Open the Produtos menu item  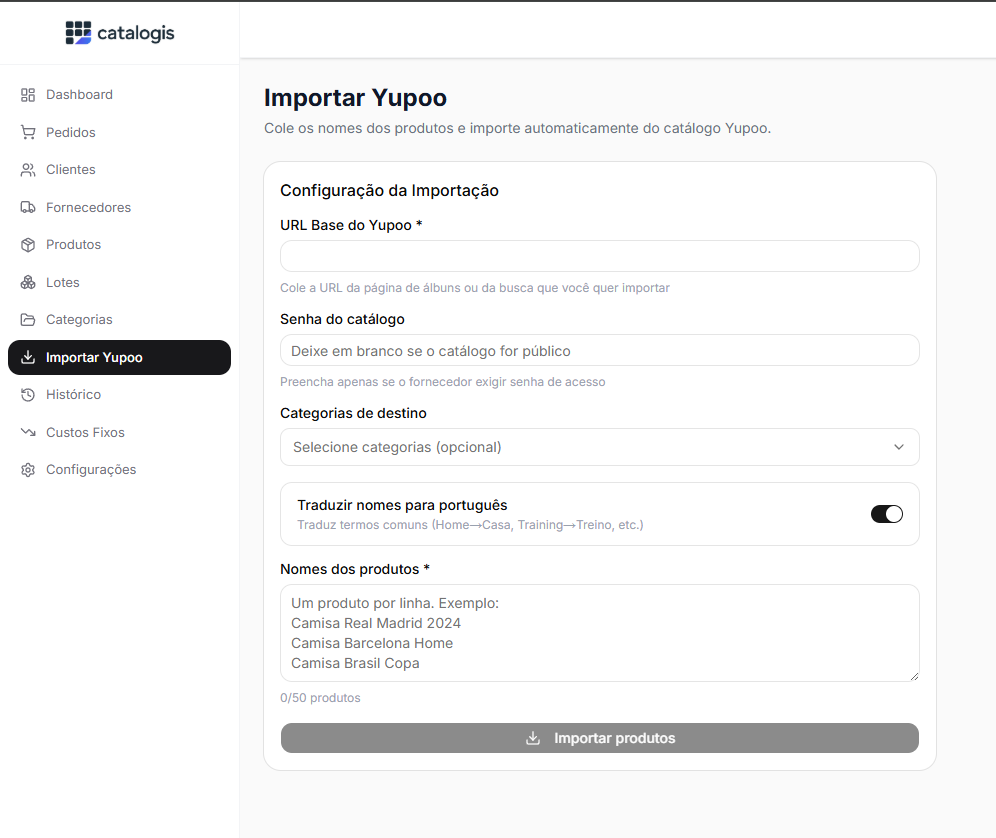(x=119, y=245)
